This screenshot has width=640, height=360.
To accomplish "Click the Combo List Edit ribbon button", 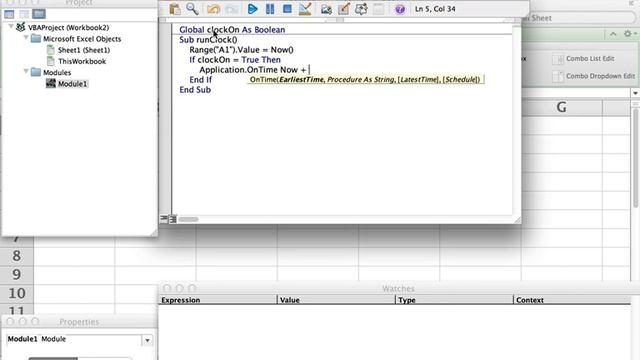I will tap(583, 59).
